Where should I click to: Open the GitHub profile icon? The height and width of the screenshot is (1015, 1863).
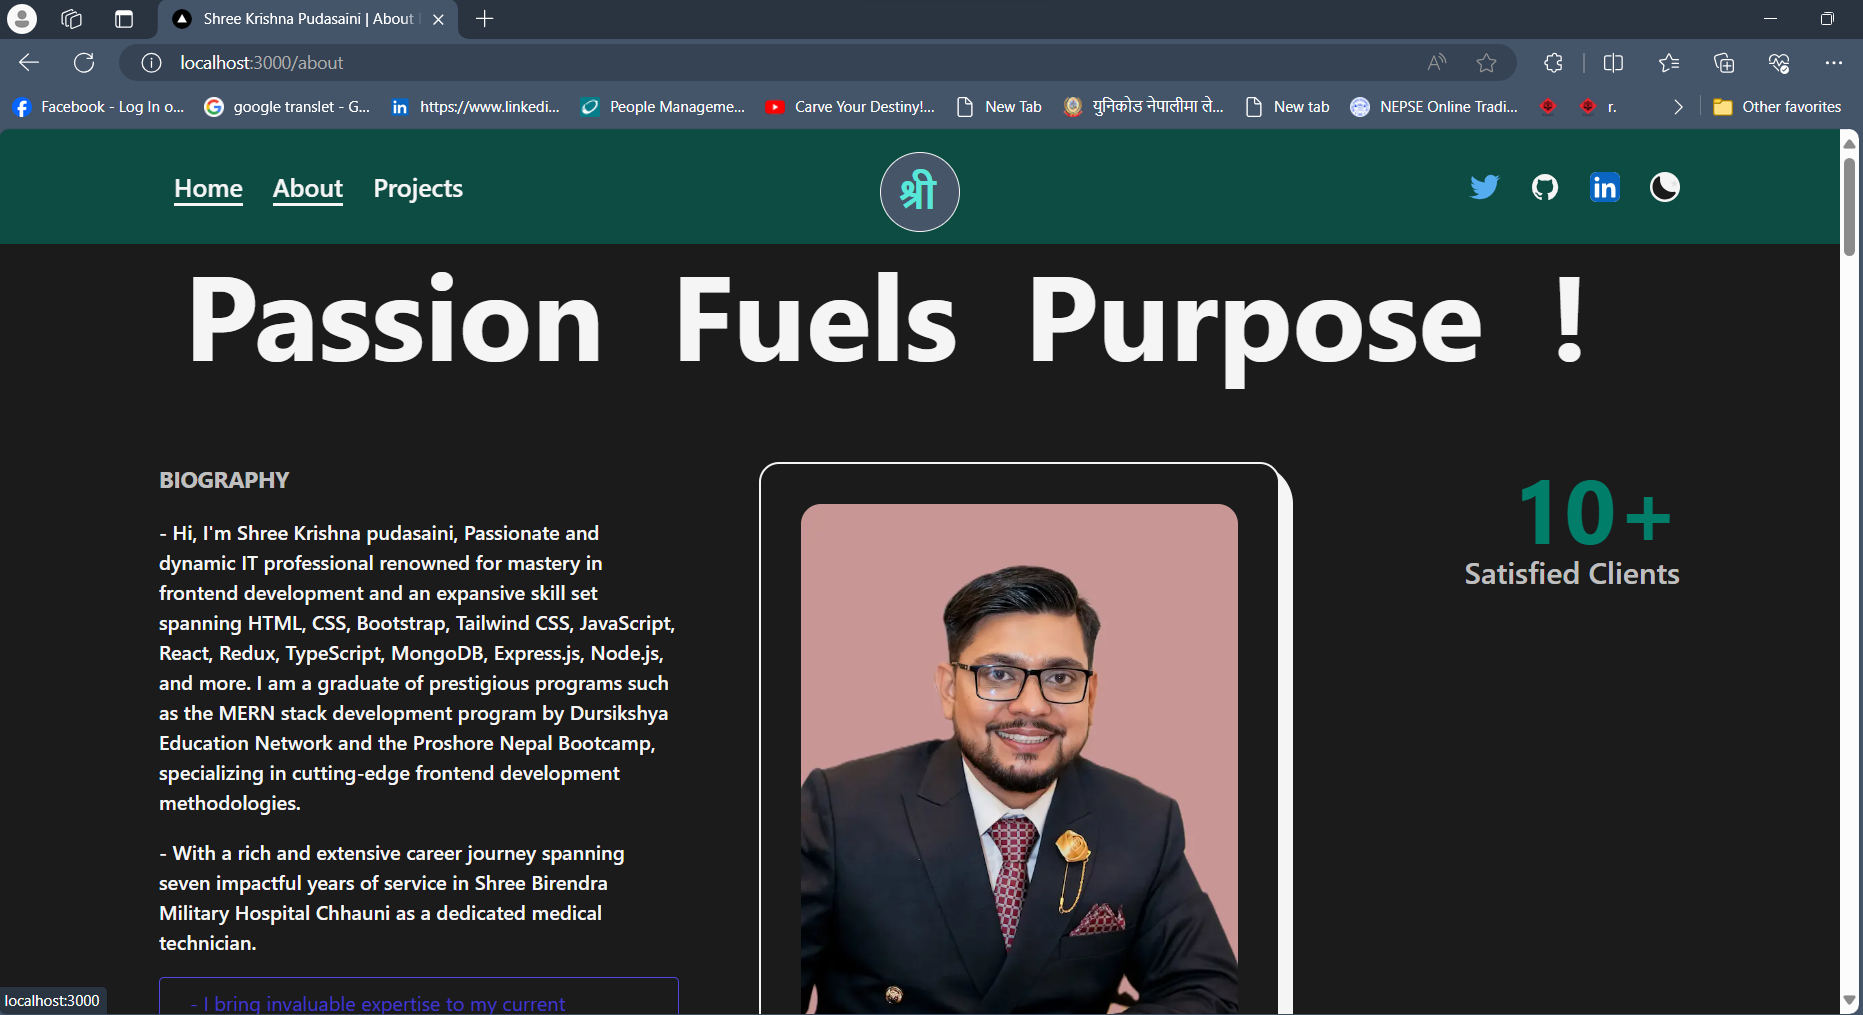1545,187
